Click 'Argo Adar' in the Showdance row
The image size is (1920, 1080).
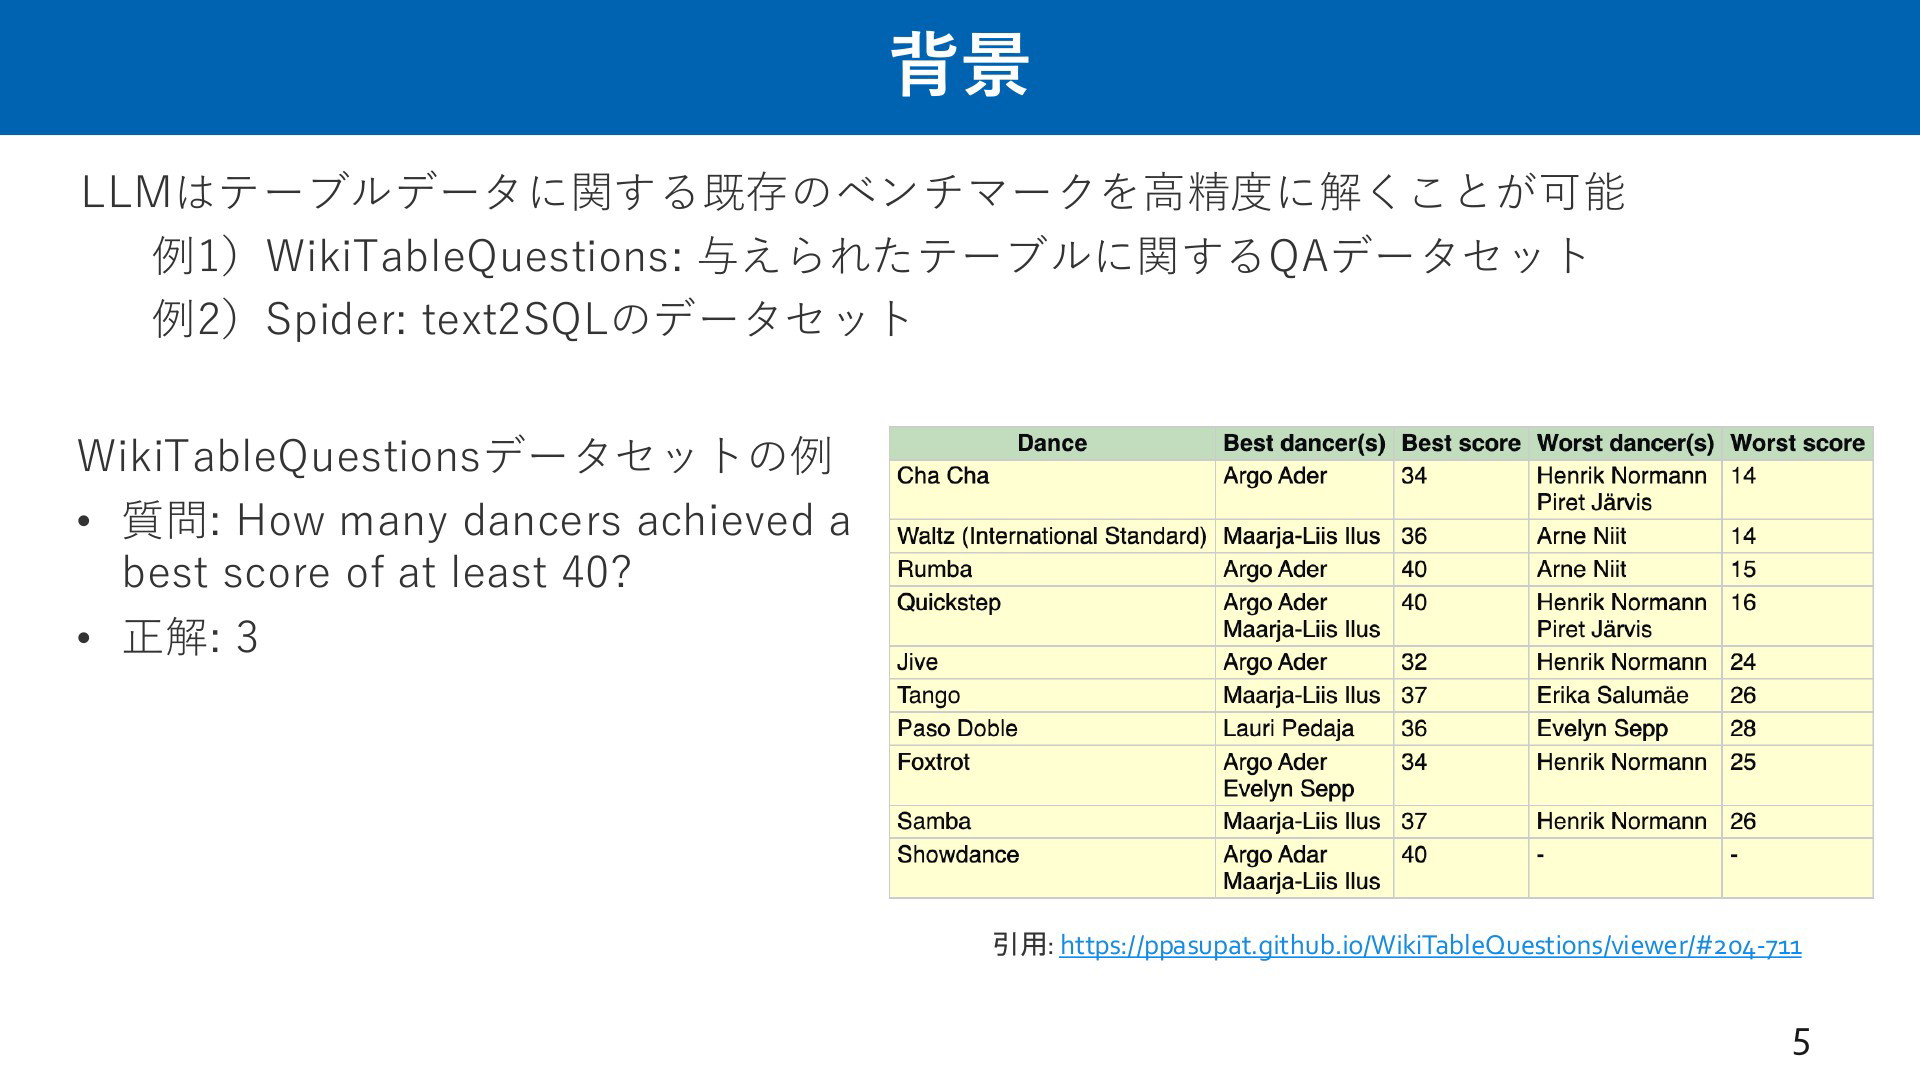(x=1274, y=855)
